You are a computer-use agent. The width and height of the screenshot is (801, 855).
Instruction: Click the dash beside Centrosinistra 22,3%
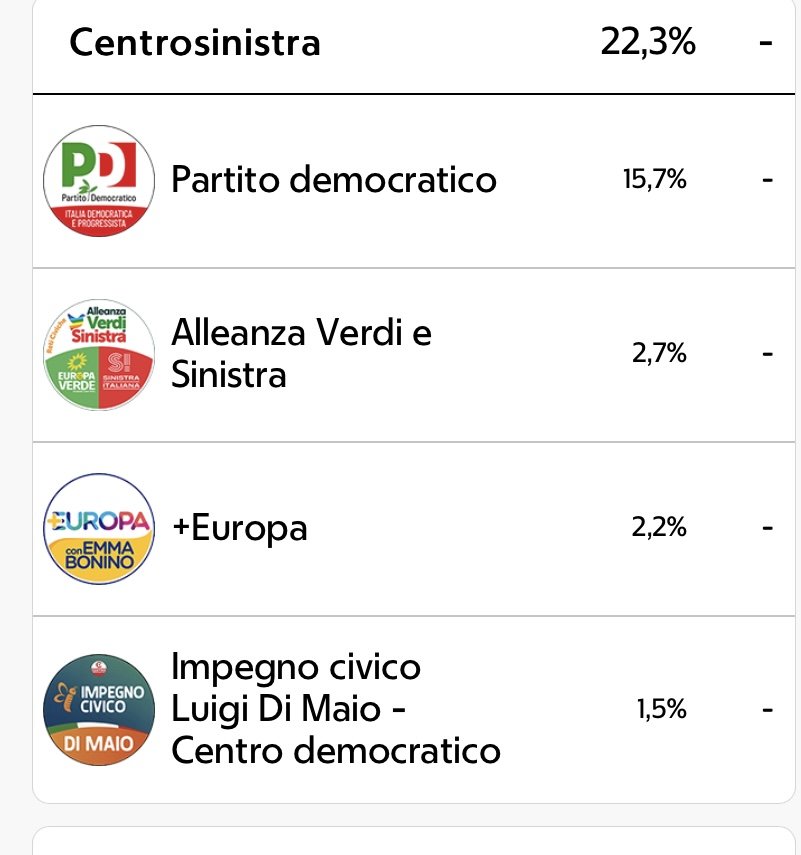[x=767, y=43]
